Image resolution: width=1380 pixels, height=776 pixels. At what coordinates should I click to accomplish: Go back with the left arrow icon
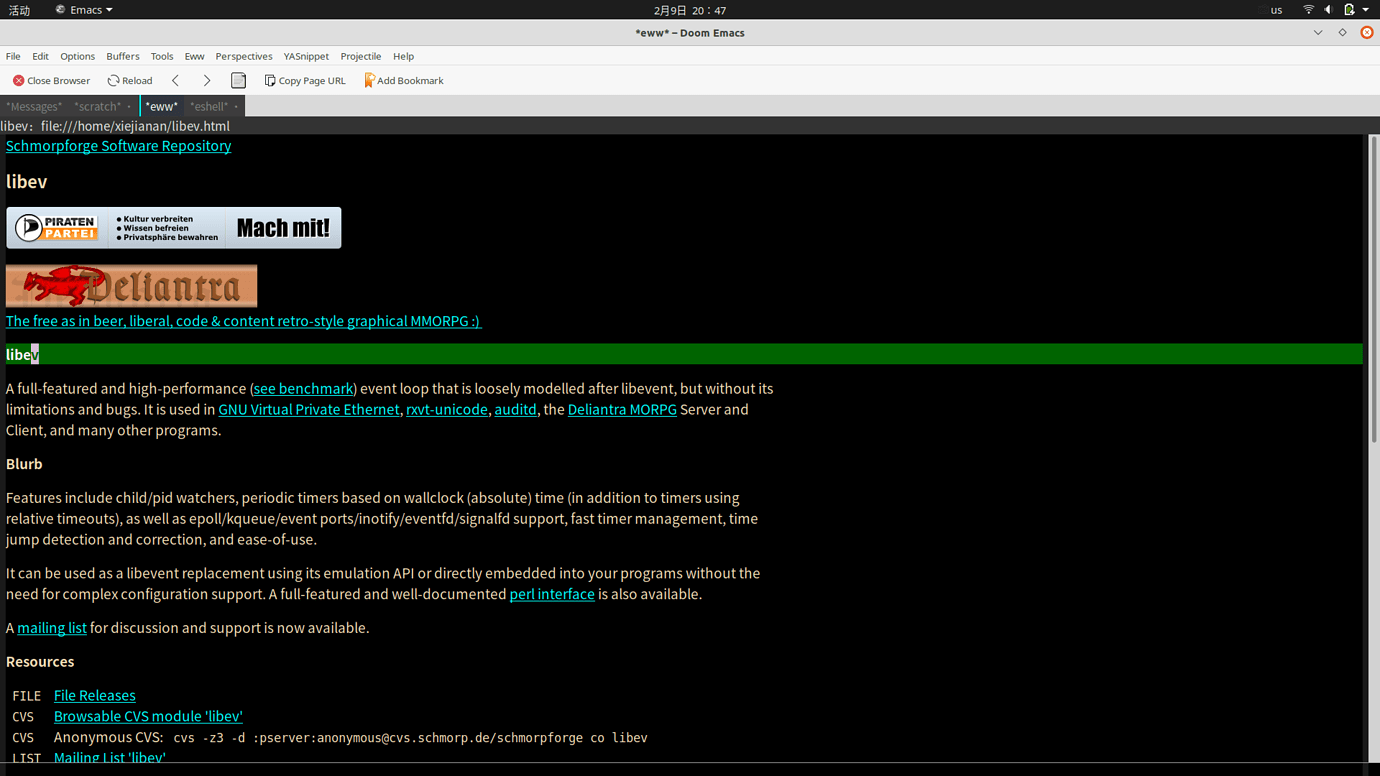175,81
